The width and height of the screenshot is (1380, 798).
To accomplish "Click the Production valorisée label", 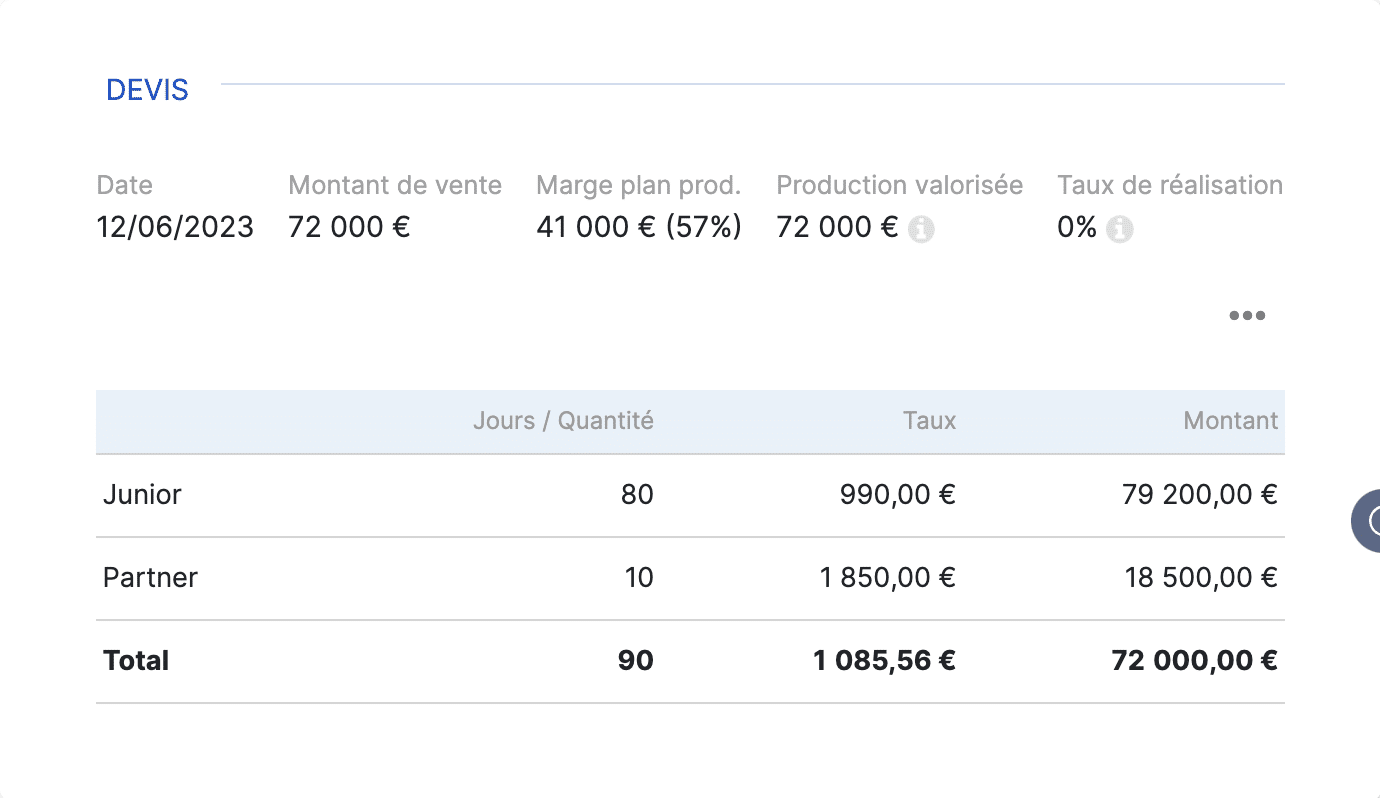I will 900,185.
